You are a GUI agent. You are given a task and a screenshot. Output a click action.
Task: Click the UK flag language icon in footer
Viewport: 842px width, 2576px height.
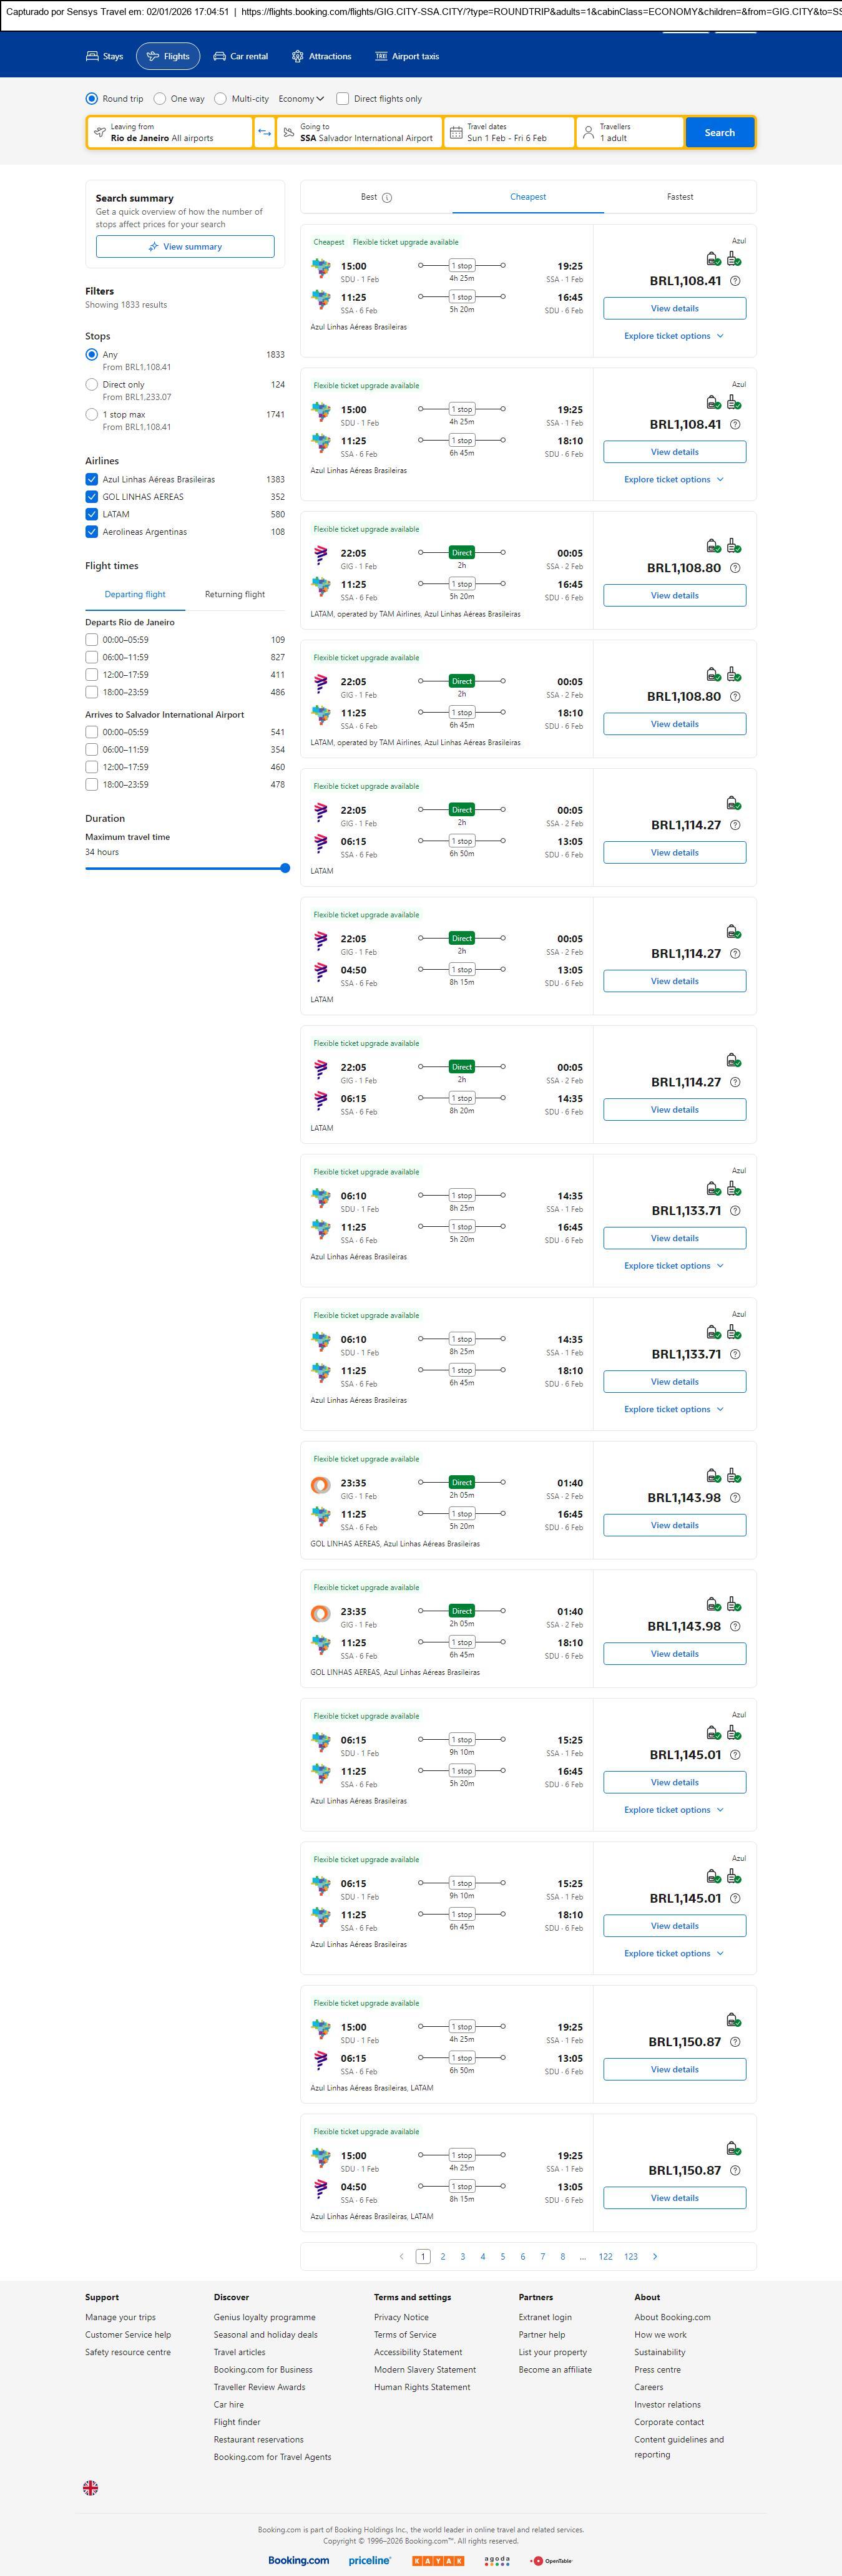90,2487
